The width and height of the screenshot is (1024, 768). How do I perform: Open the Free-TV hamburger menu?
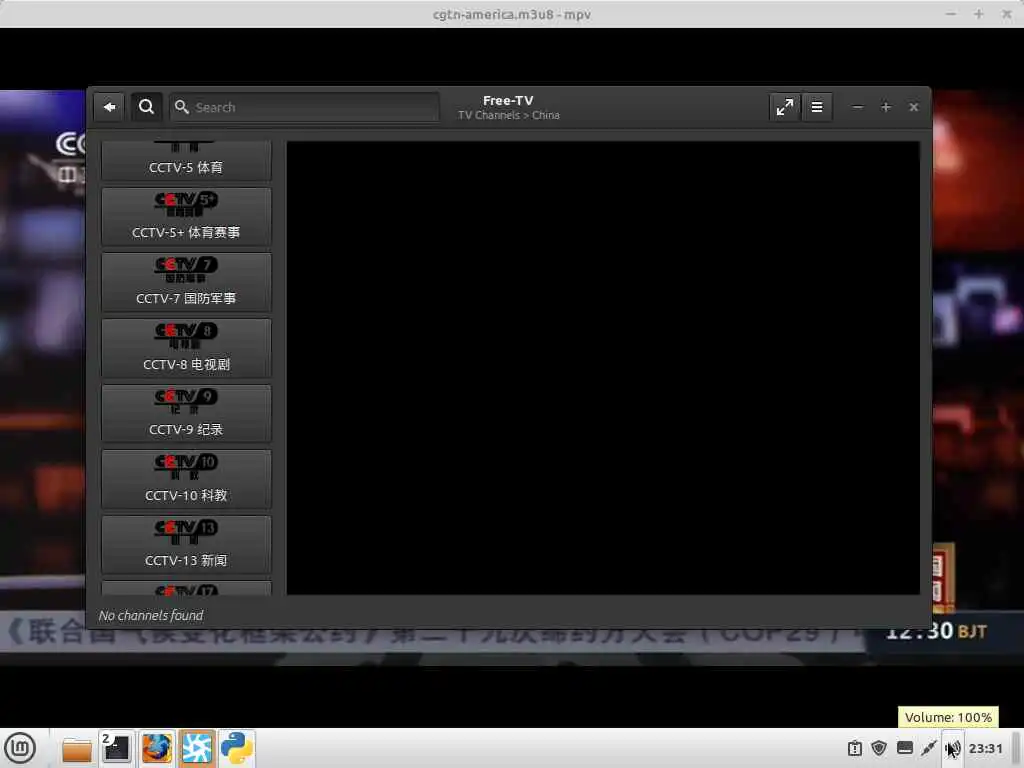tap(816, 107)
